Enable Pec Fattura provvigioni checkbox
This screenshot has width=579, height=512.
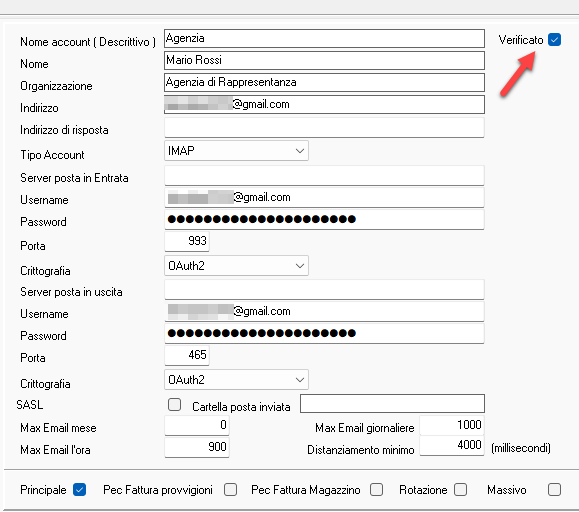pos(230,489)
